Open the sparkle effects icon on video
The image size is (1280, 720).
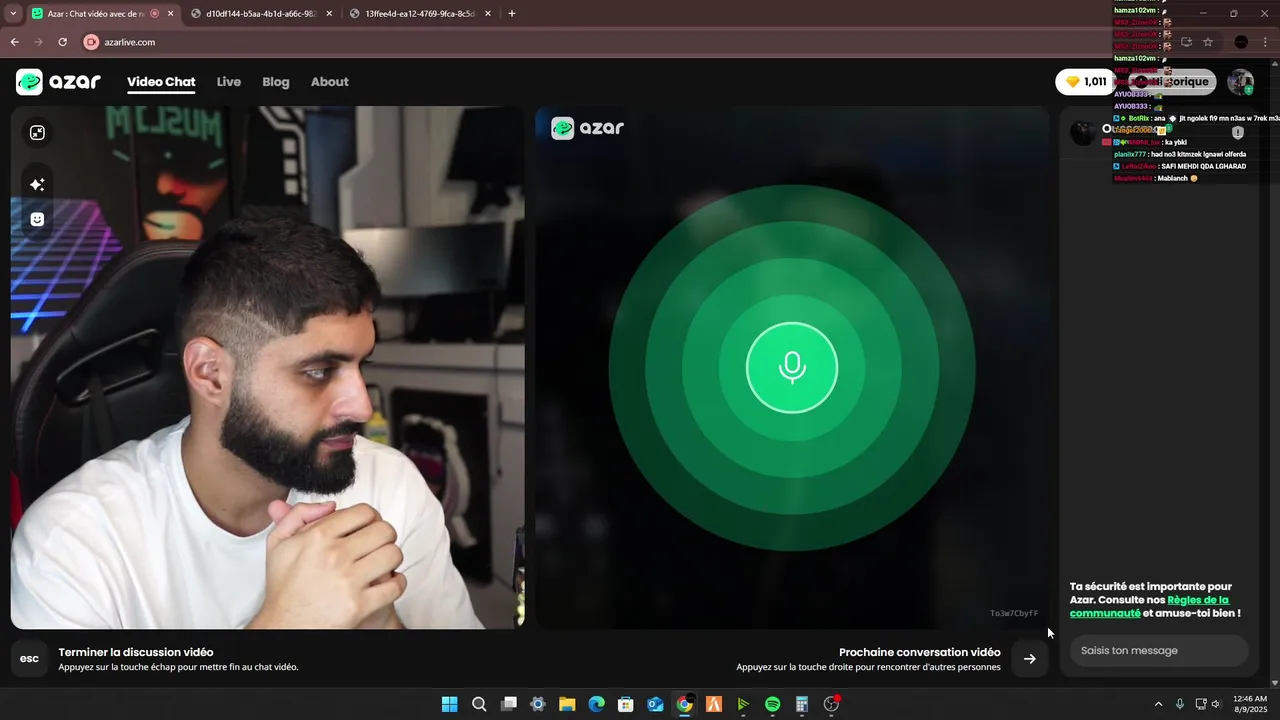coord(37,184)
